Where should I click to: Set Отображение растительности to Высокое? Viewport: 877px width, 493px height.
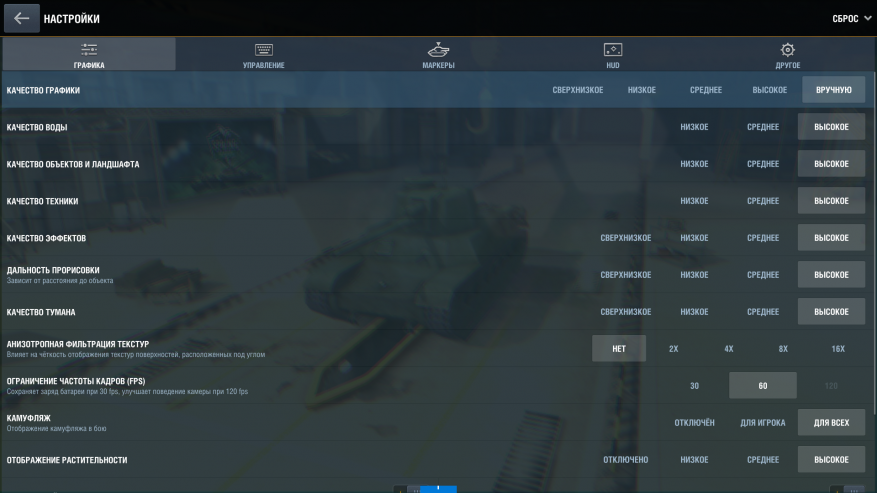831,459
